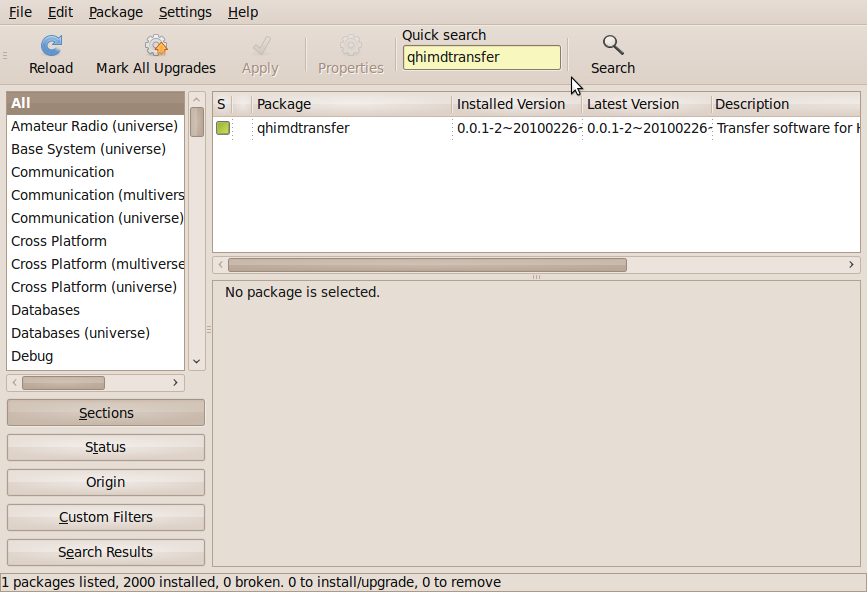Open the File menu
The height and width of the screenshot is (592, 867).
pyautogui.click(x=20, y=12)
